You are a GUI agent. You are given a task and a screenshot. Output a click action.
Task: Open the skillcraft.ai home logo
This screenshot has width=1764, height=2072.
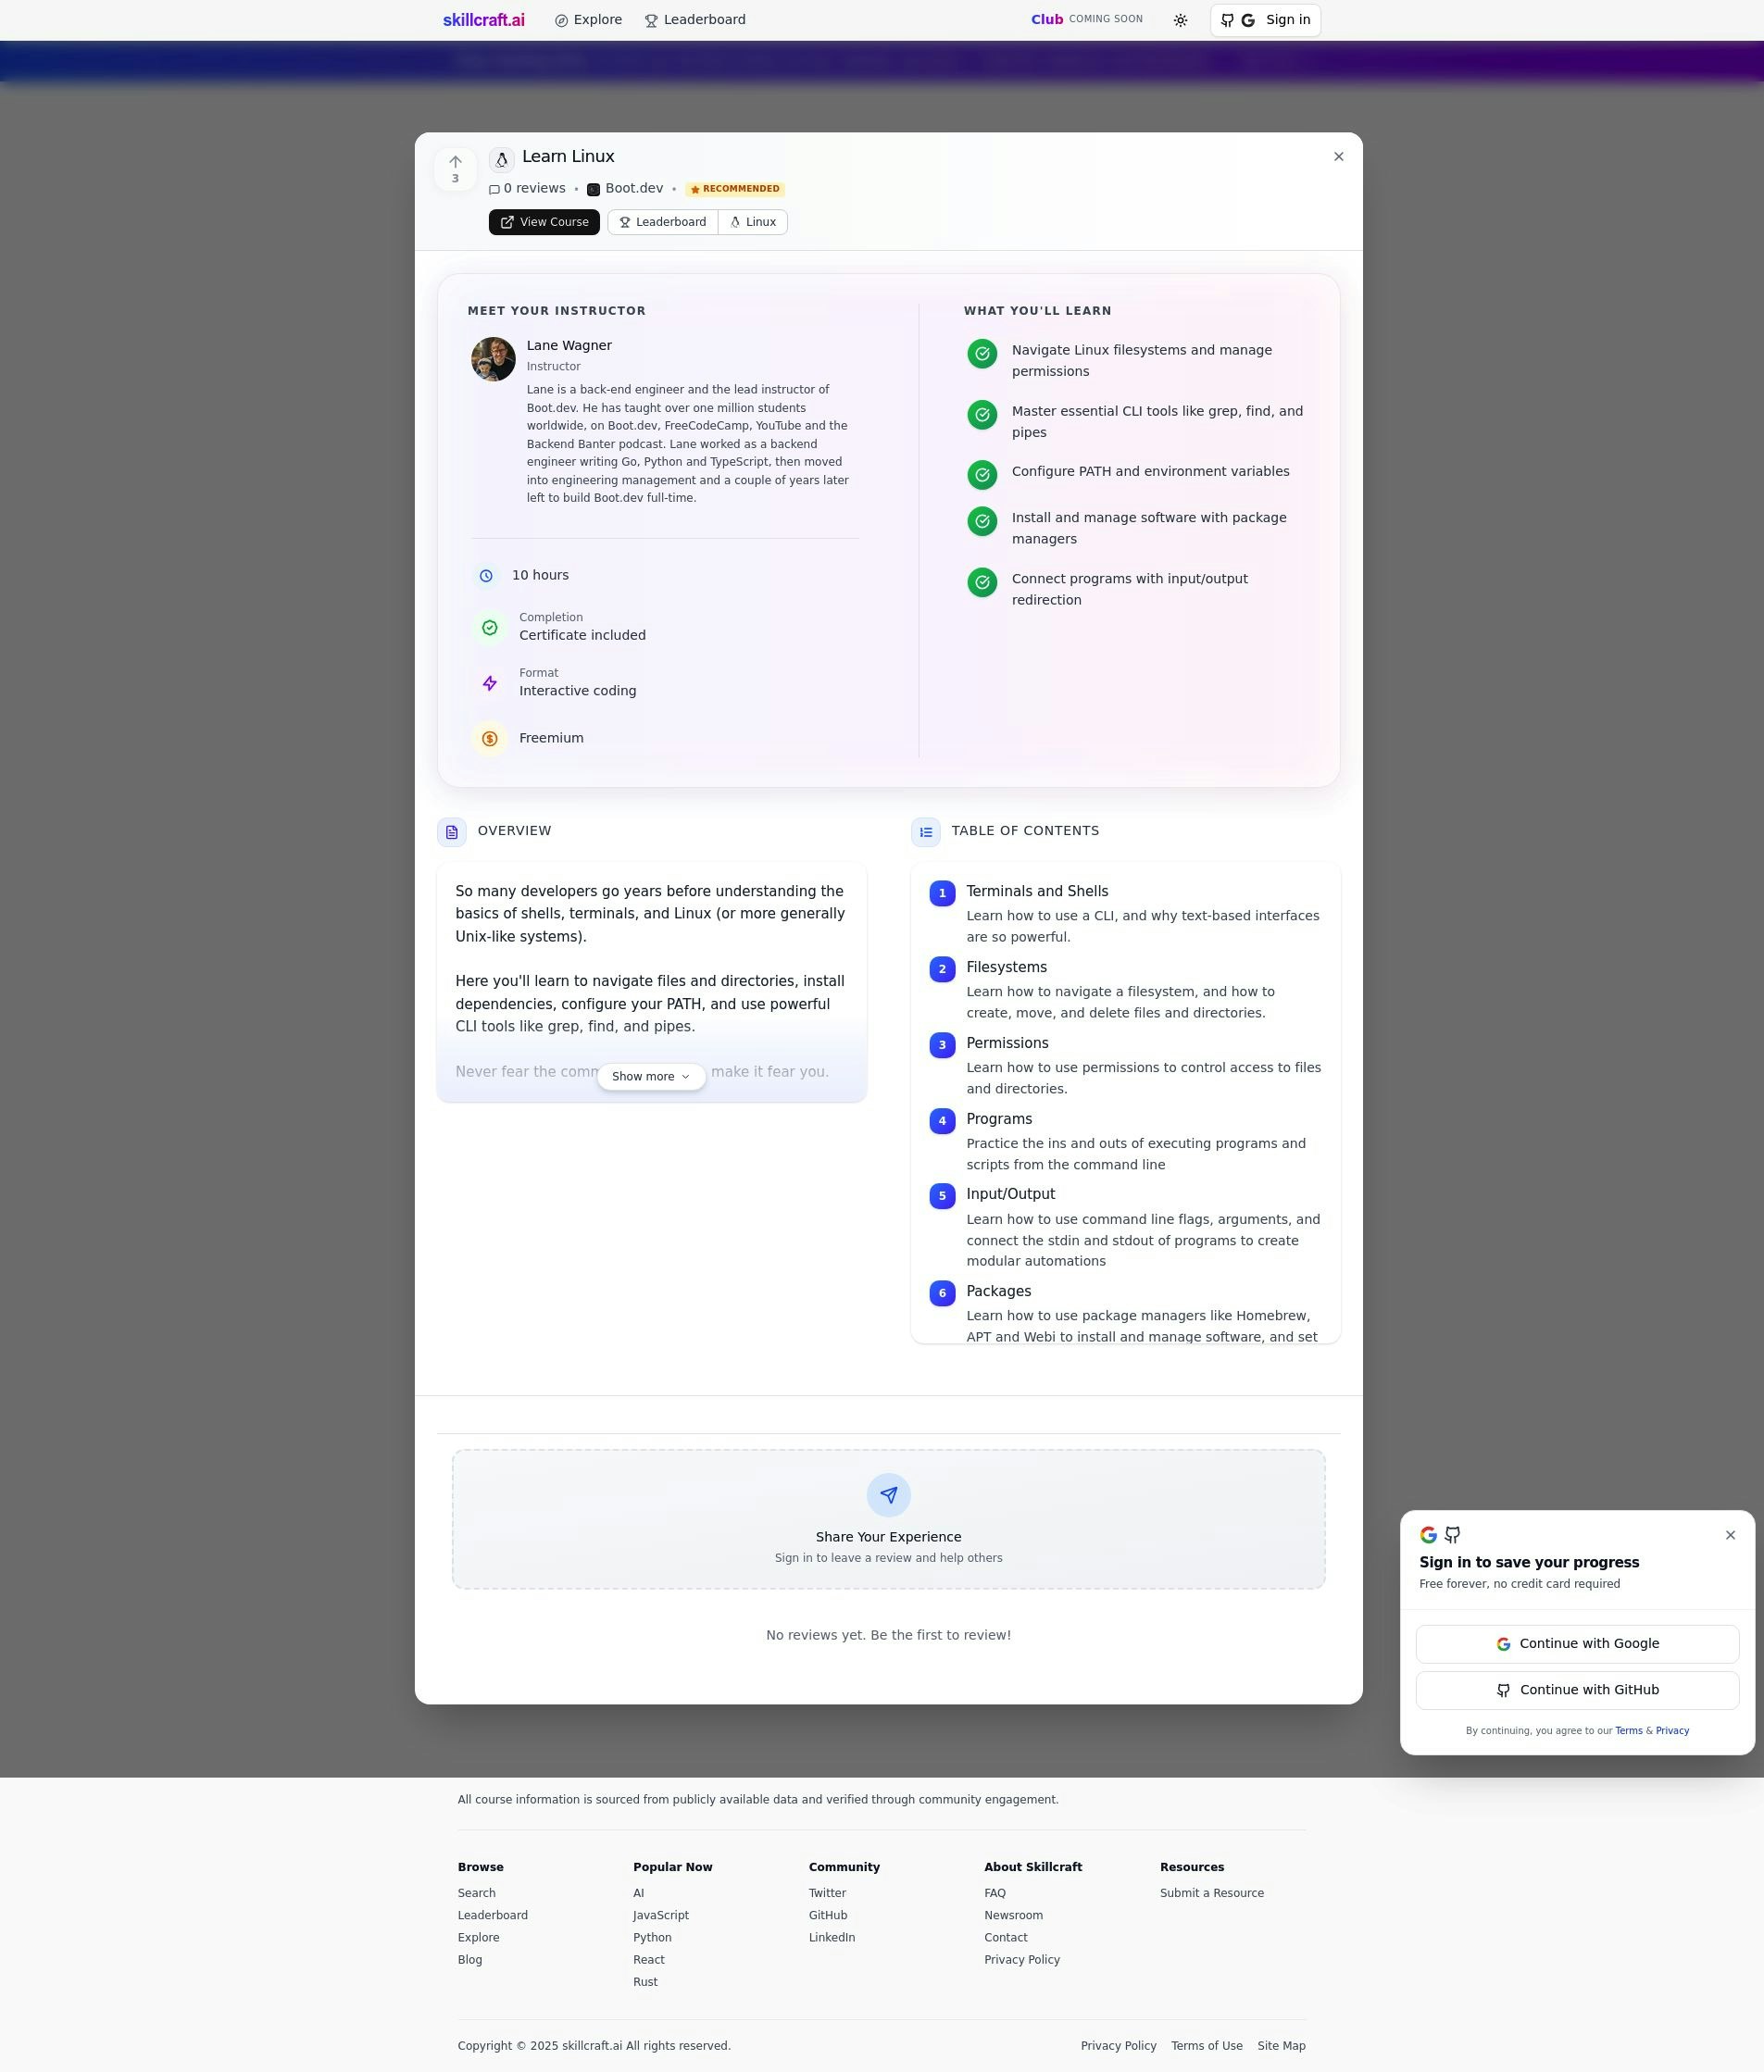point(484,20)
